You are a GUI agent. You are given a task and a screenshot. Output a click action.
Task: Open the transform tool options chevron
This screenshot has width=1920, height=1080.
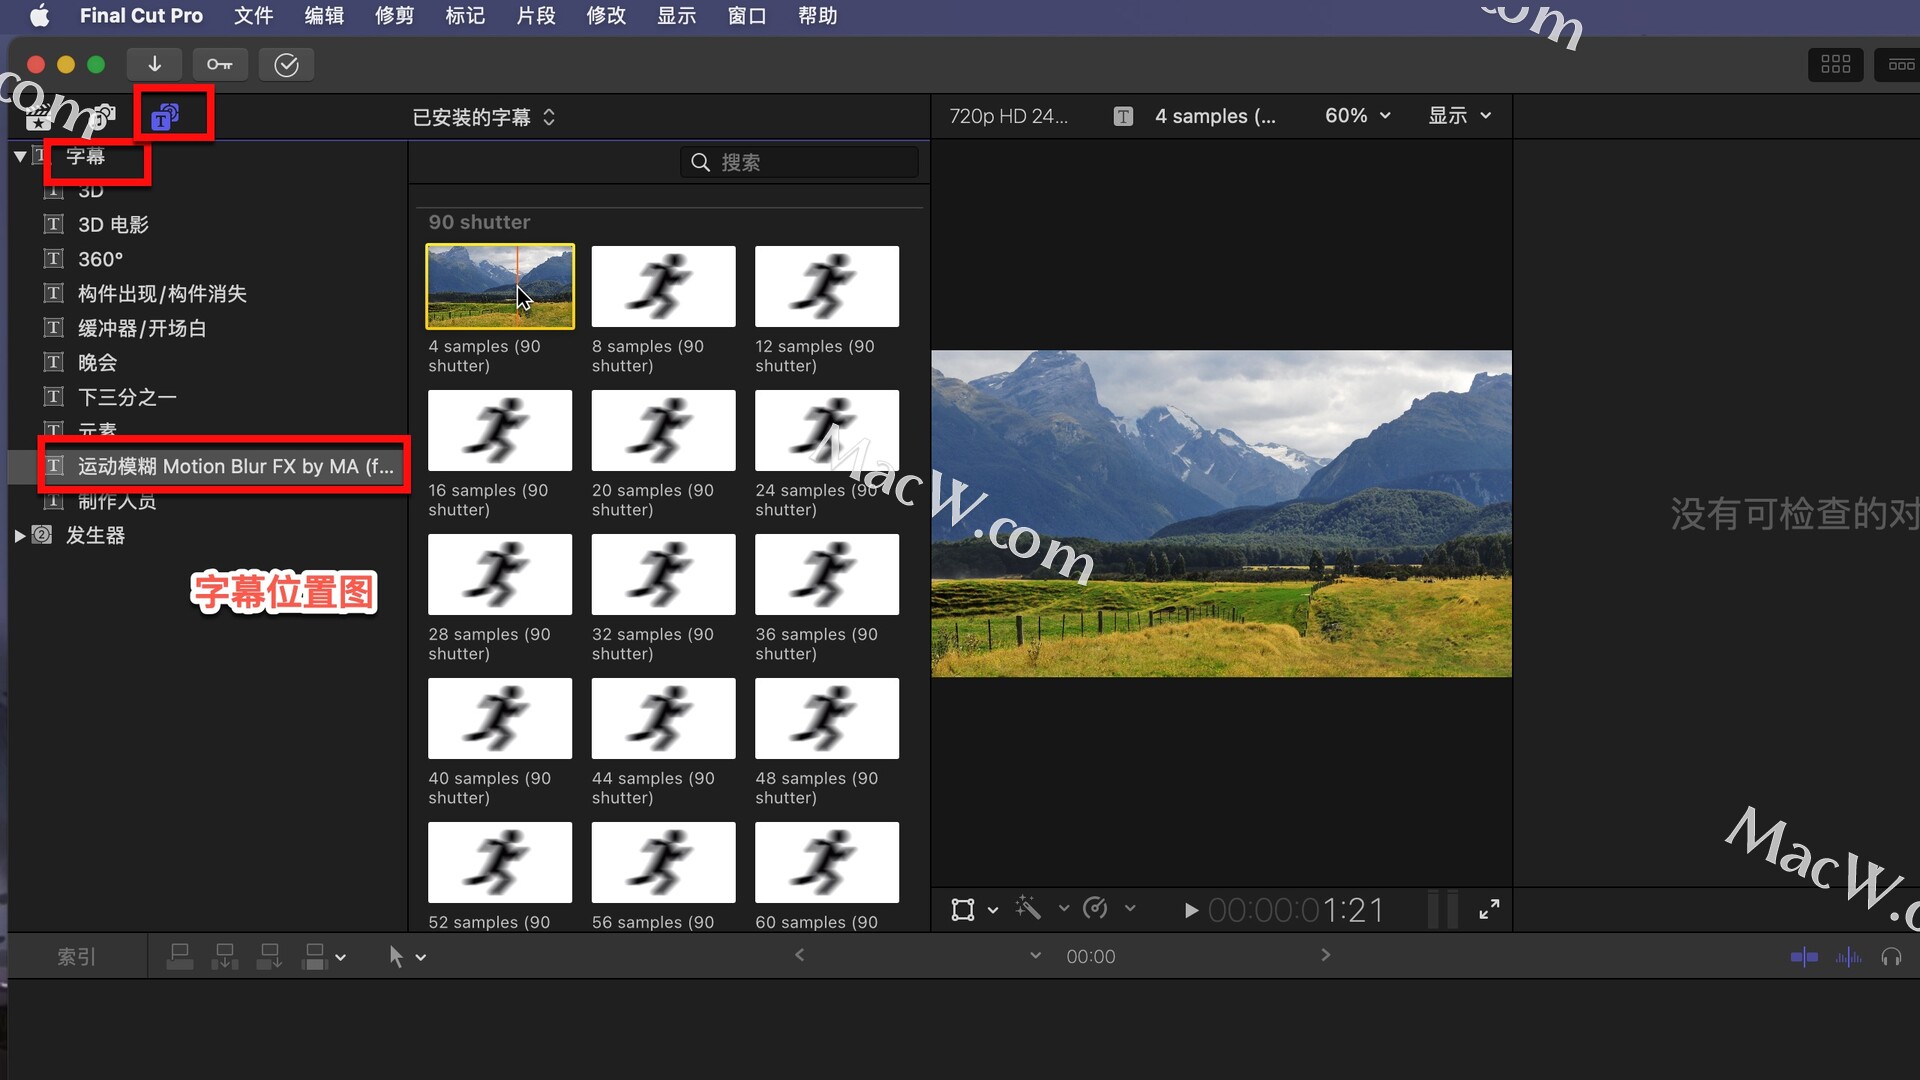[x=992, y=910]
